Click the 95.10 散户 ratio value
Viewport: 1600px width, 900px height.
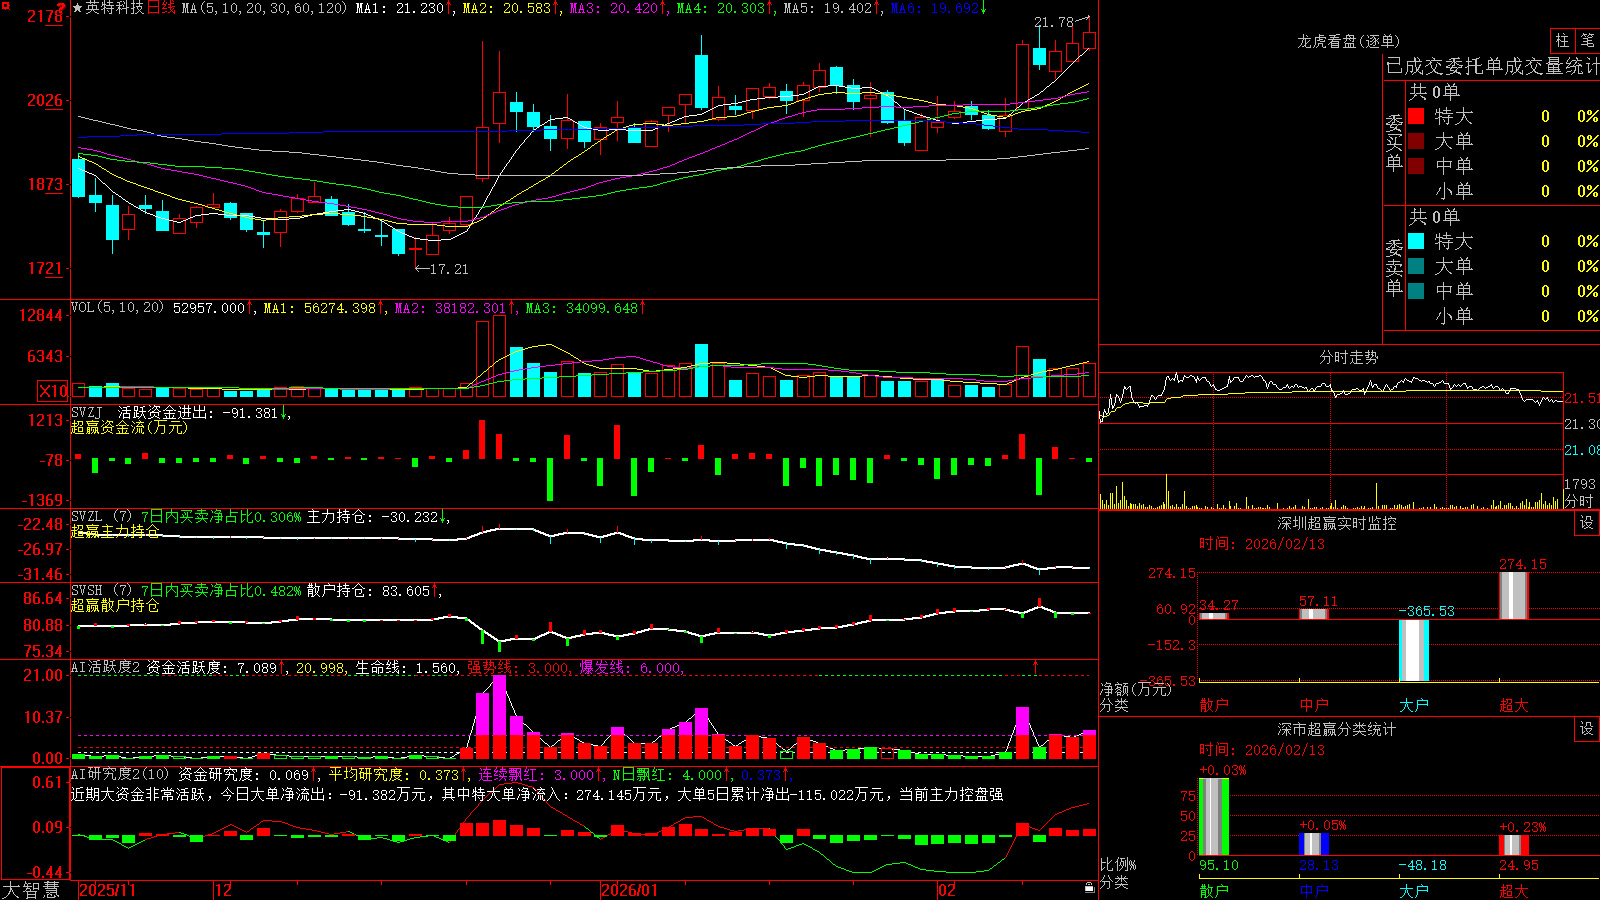tap(1219, 865)
